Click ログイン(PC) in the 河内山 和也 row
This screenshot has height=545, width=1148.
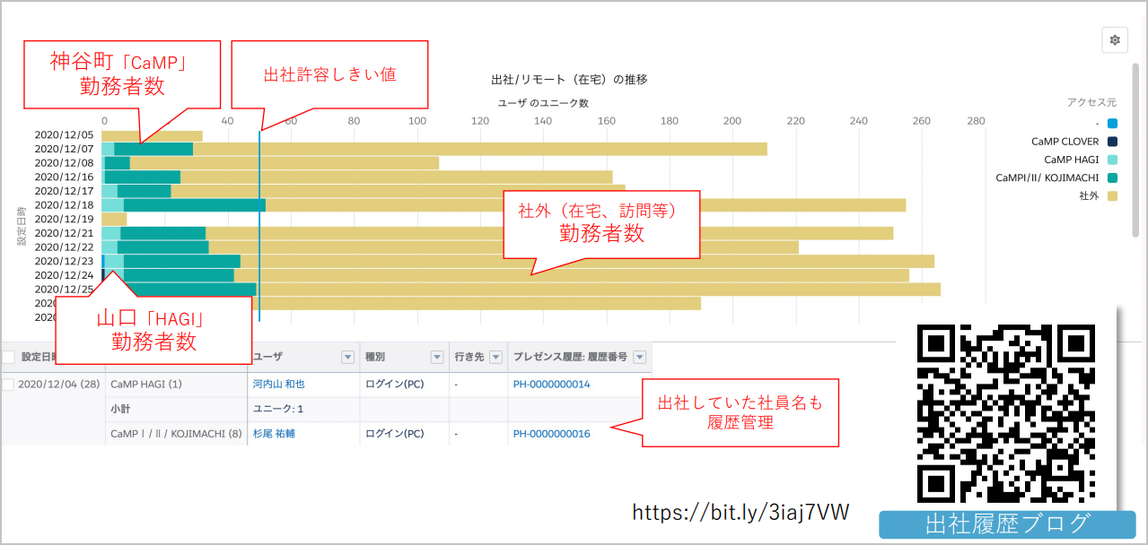click(395, 384)
